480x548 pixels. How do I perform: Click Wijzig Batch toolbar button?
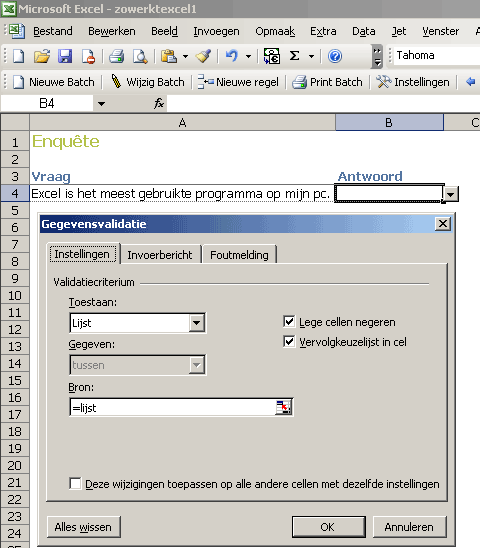[x=147, y=82]
